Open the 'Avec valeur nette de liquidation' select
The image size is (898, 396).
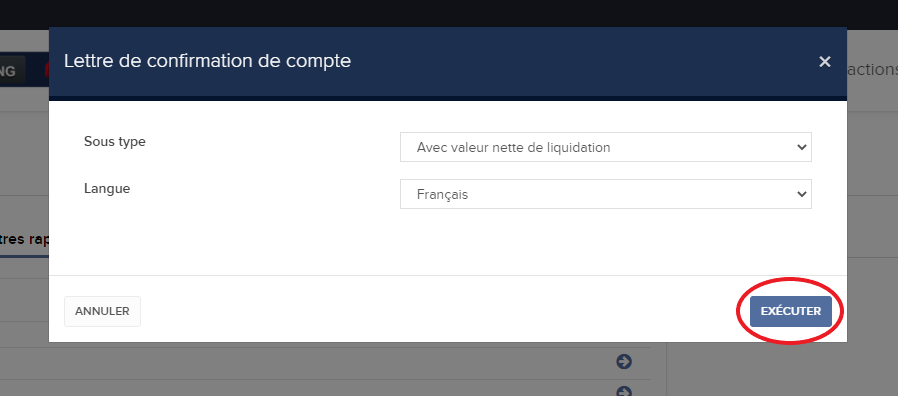click(x=605, y=147)
